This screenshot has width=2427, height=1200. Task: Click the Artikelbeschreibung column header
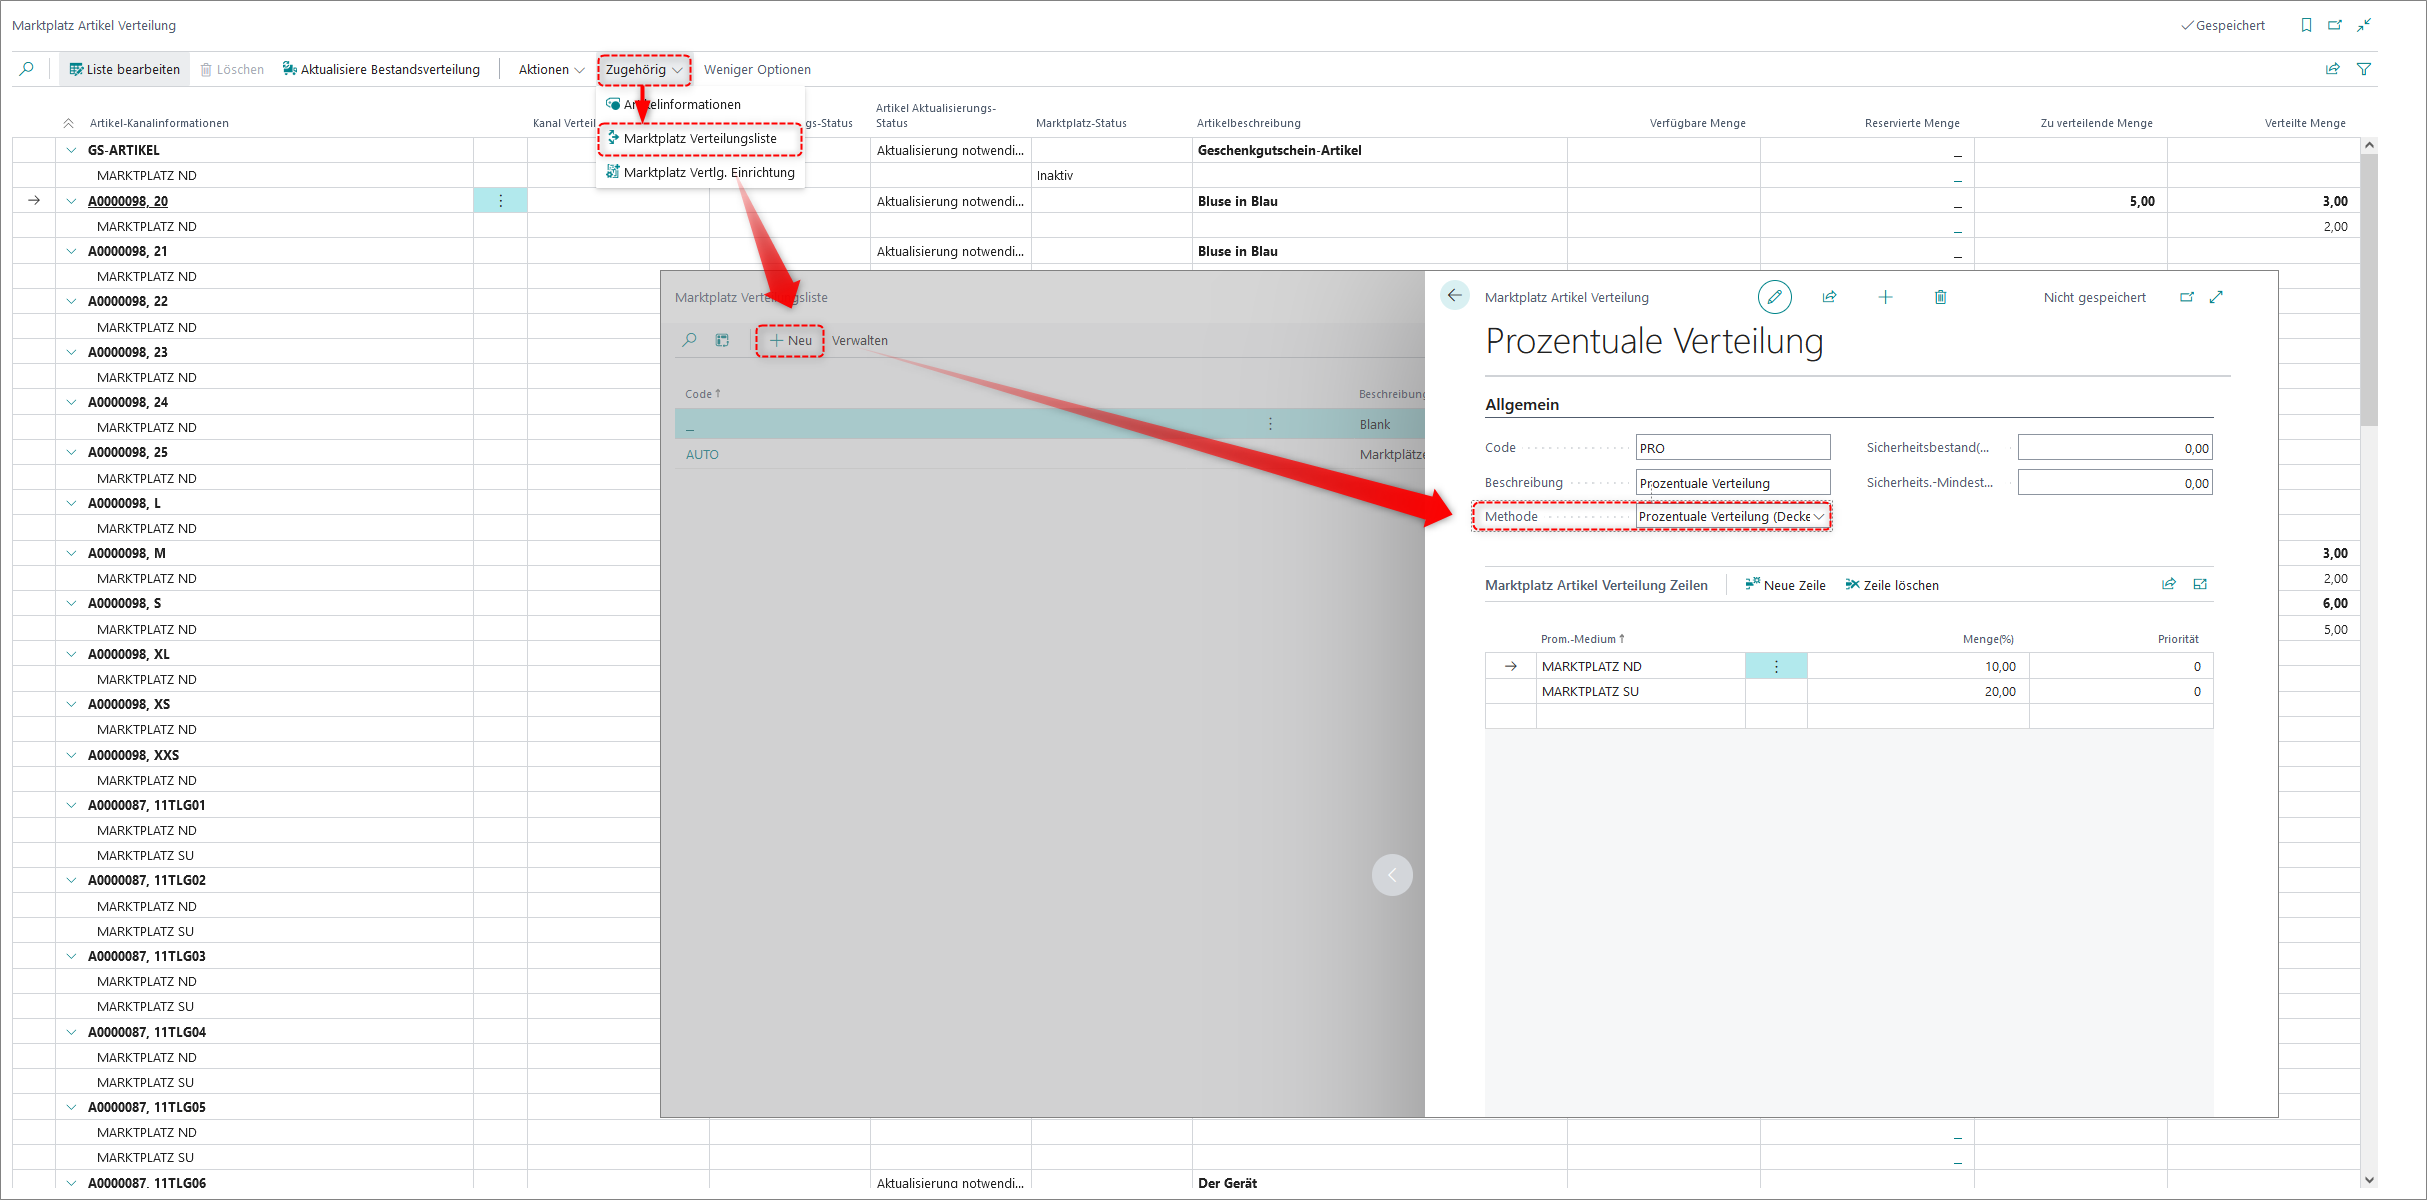[1248, 123]
